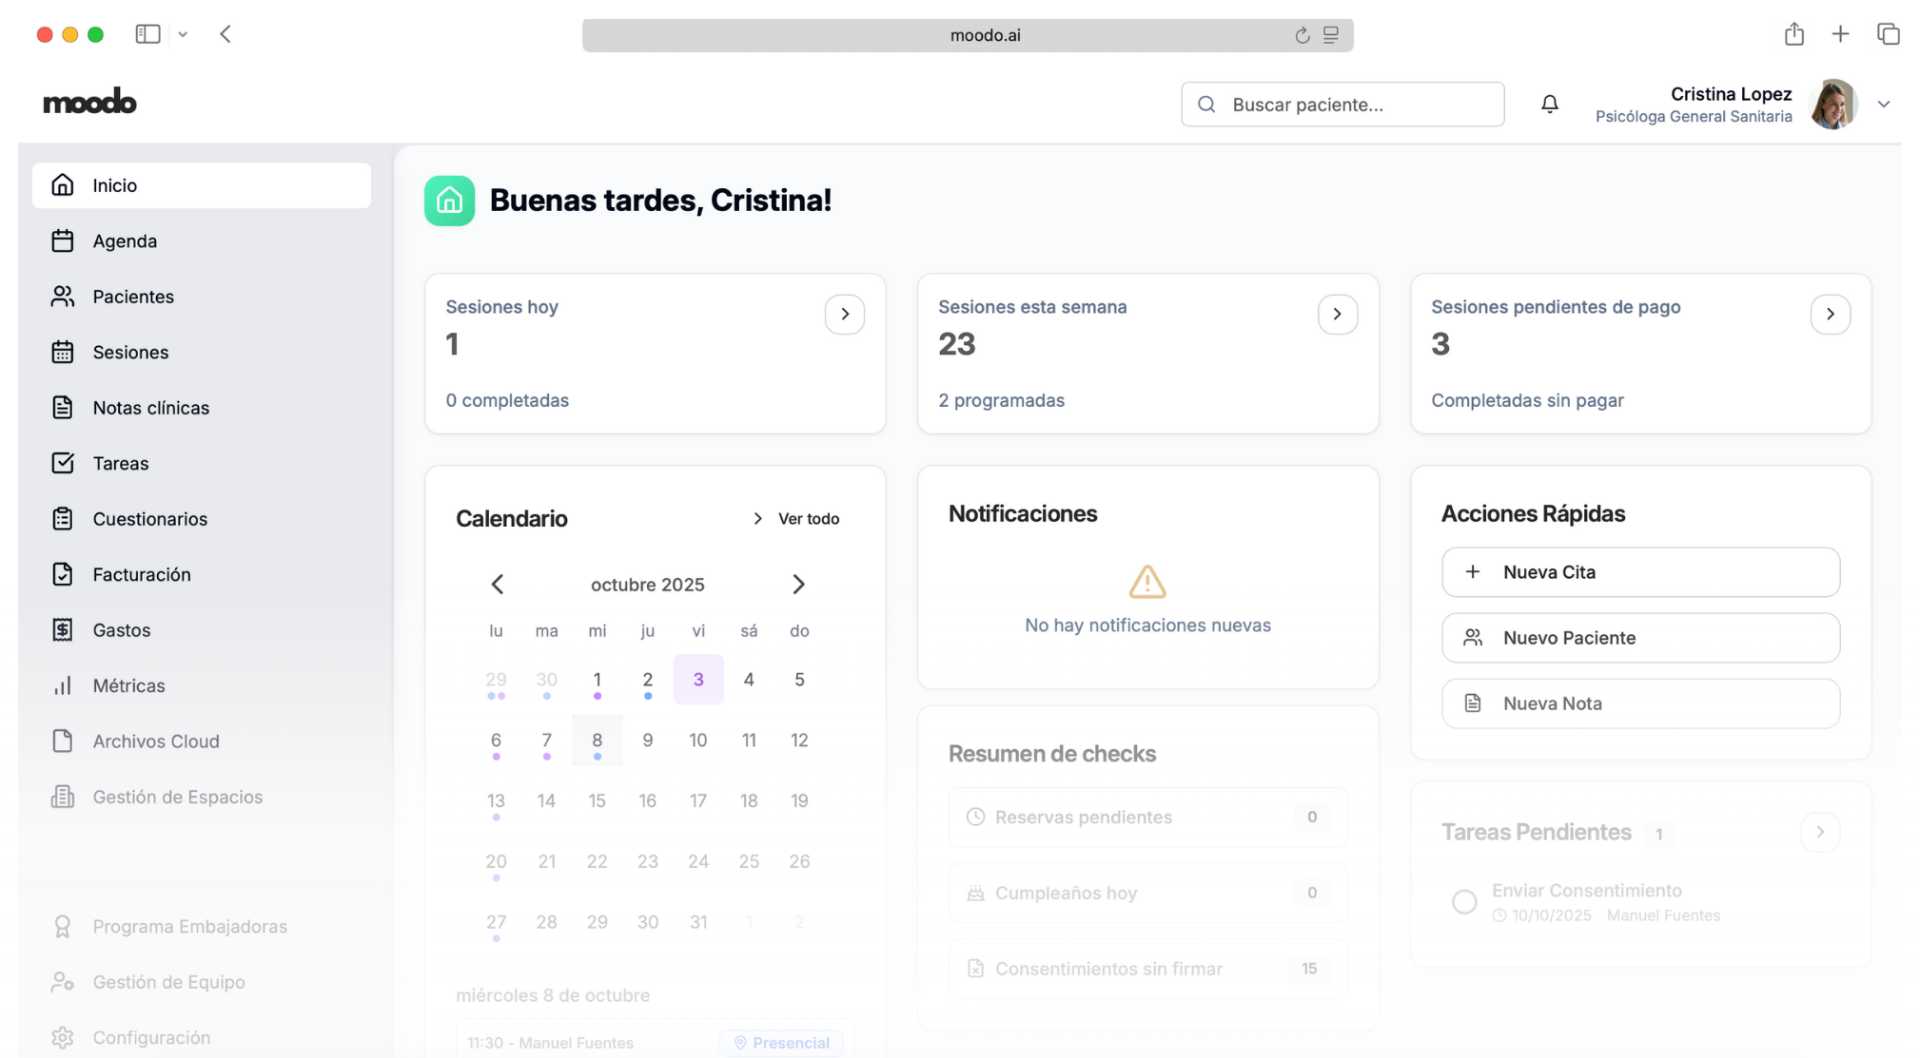Select the purple highlighted day 3 in calendar
The height and width of the screenshot is (1058, 1920).
[698, 679]
